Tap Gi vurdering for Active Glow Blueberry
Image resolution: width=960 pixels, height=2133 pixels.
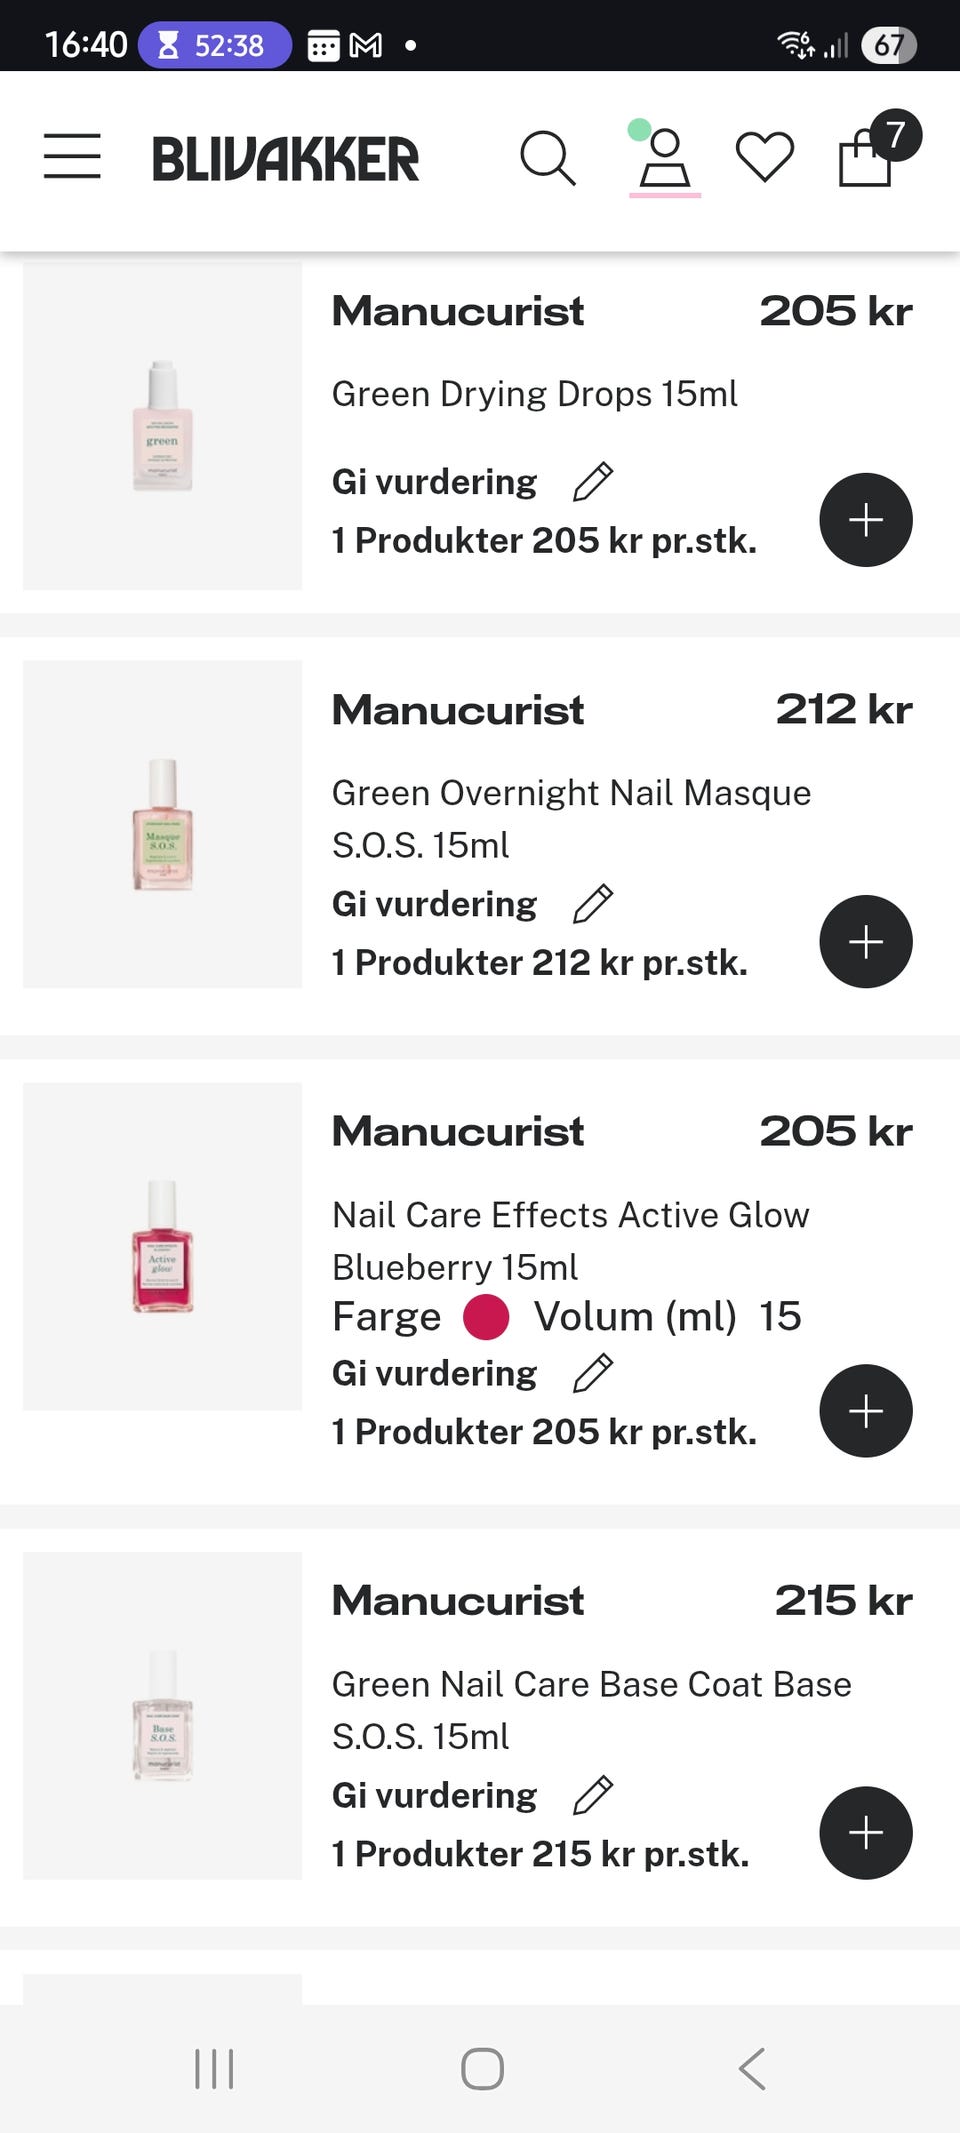[435, 1373]
